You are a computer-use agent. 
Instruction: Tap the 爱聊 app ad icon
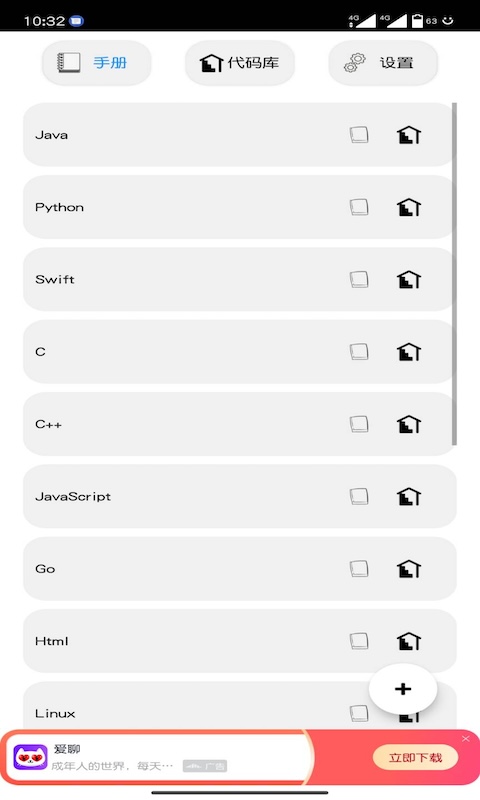30,757
